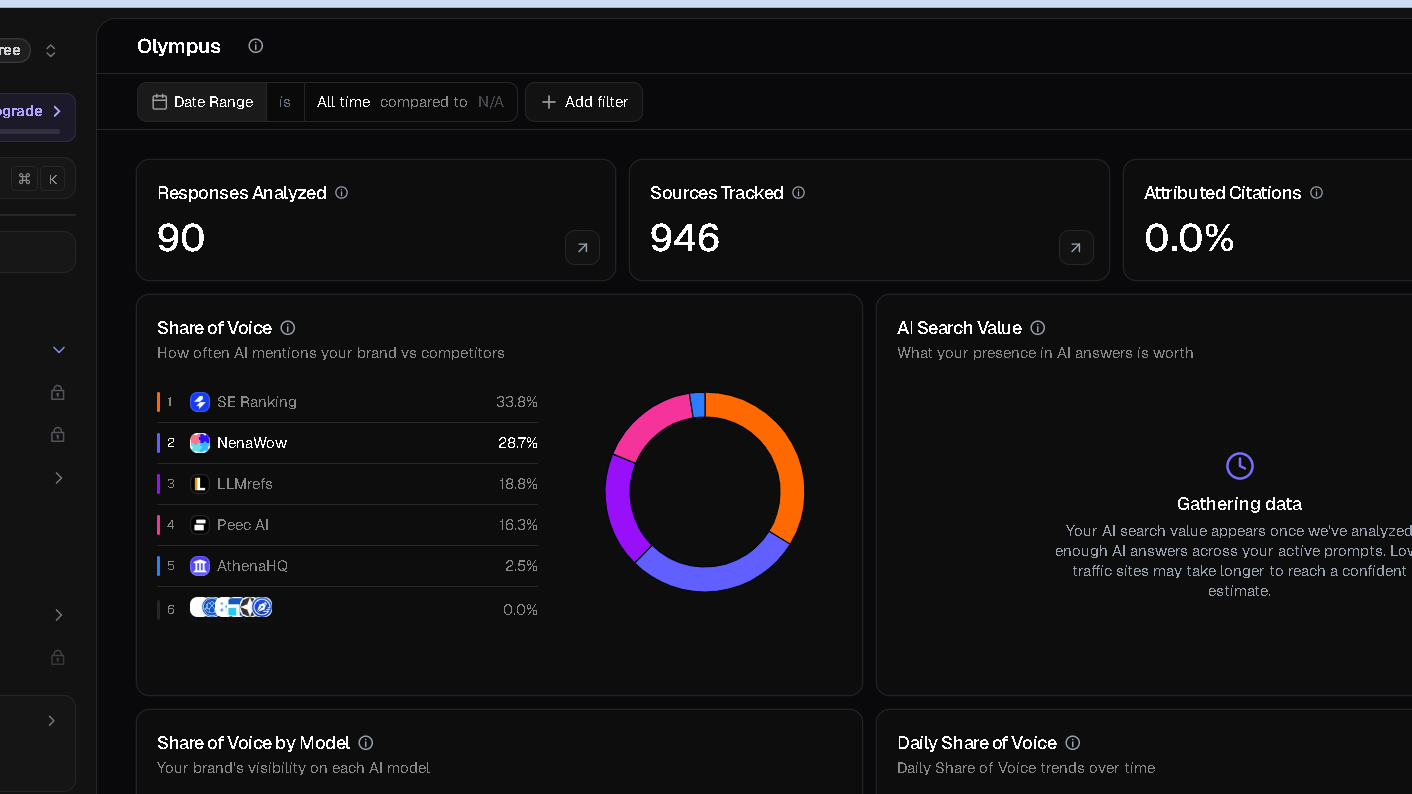Click the AthenaHQ logo icon
1412x794 pixels.
[200, 566]
